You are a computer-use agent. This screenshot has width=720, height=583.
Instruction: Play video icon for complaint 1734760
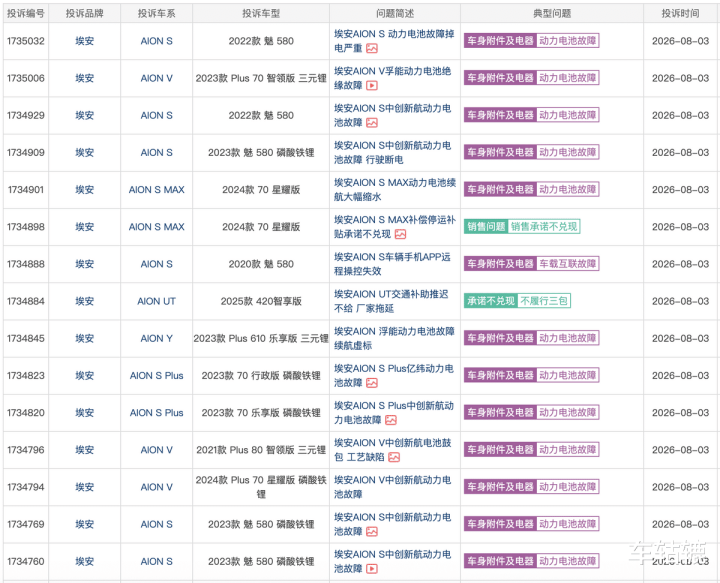coord(372,569)
